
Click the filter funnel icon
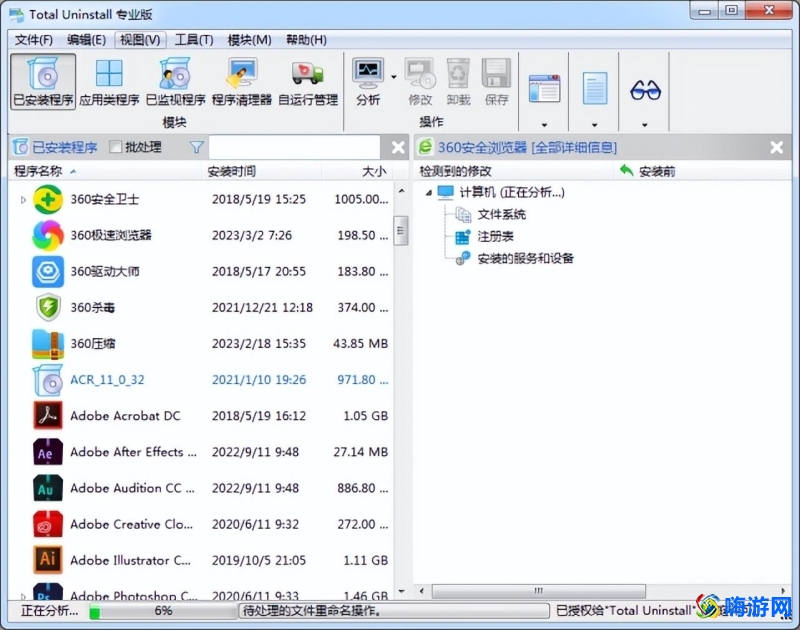(x=196, y=147)
